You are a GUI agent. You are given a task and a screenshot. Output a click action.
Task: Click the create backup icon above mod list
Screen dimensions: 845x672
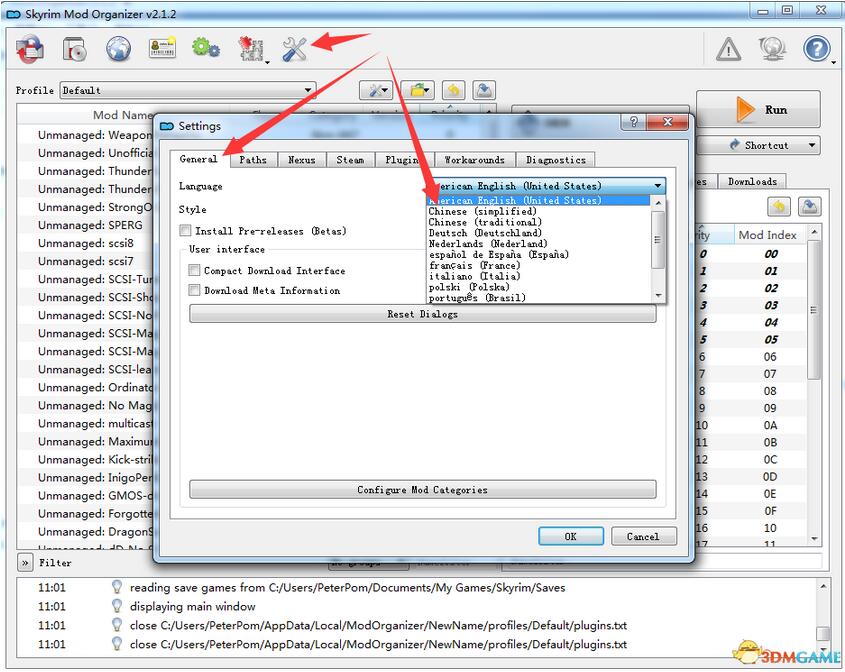[484, 90]
